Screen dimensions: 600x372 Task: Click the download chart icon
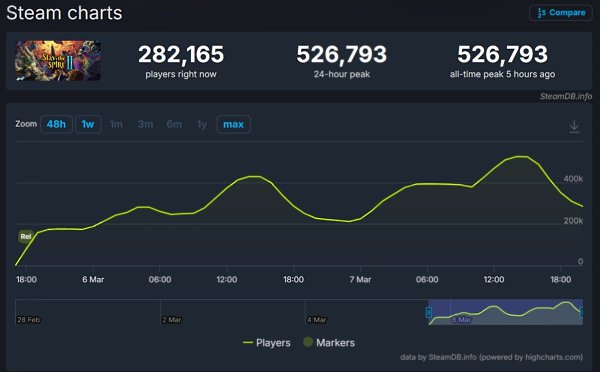tap(574, 126)
